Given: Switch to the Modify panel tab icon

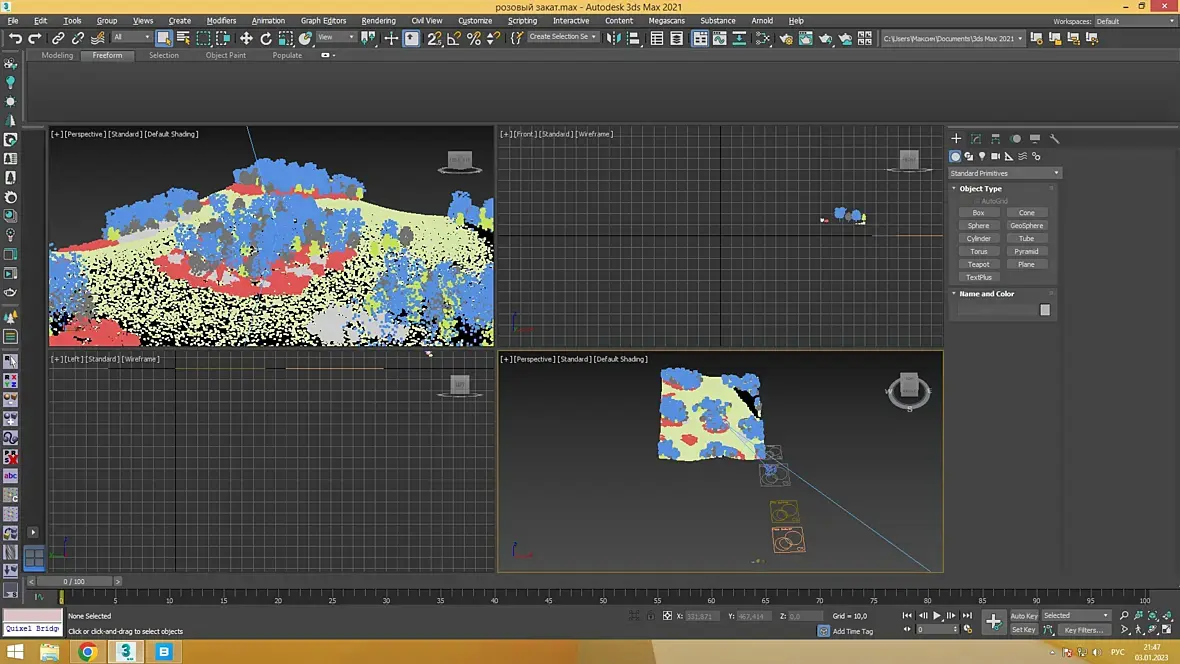Looking at the screenshot, I should [976, 139].
